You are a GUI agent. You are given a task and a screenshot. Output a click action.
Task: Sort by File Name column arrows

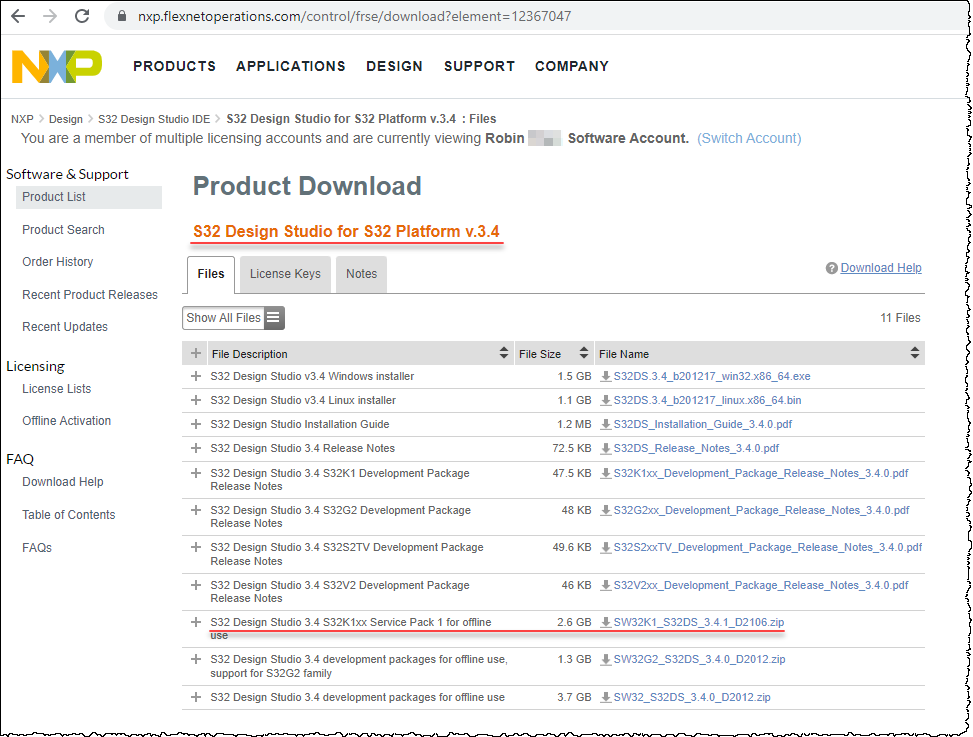[915, 353]
